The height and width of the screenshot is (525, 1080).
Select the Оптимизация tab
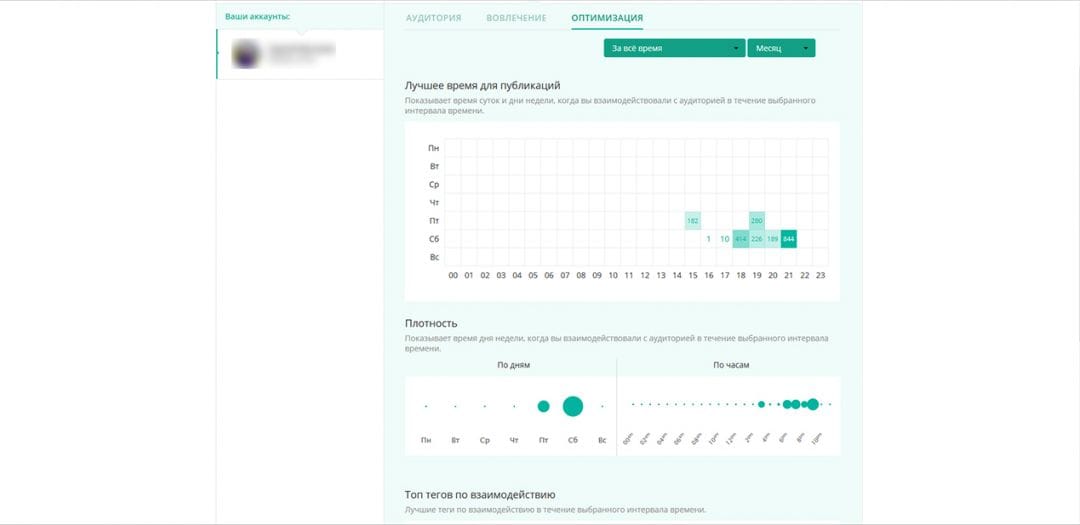(607, 18)
